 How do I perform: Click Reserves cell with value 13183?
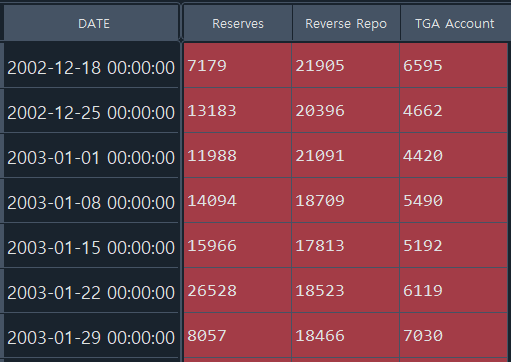tap(238, 110)
